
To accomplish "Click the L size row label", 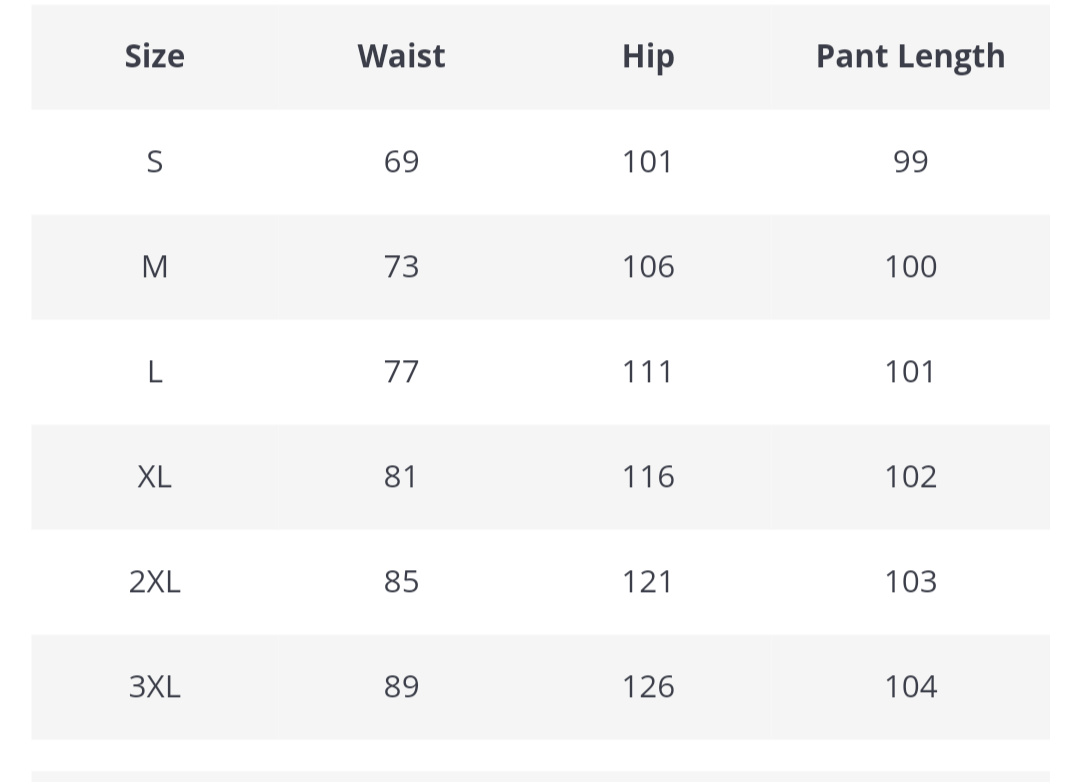I will (x=154, y=371).
